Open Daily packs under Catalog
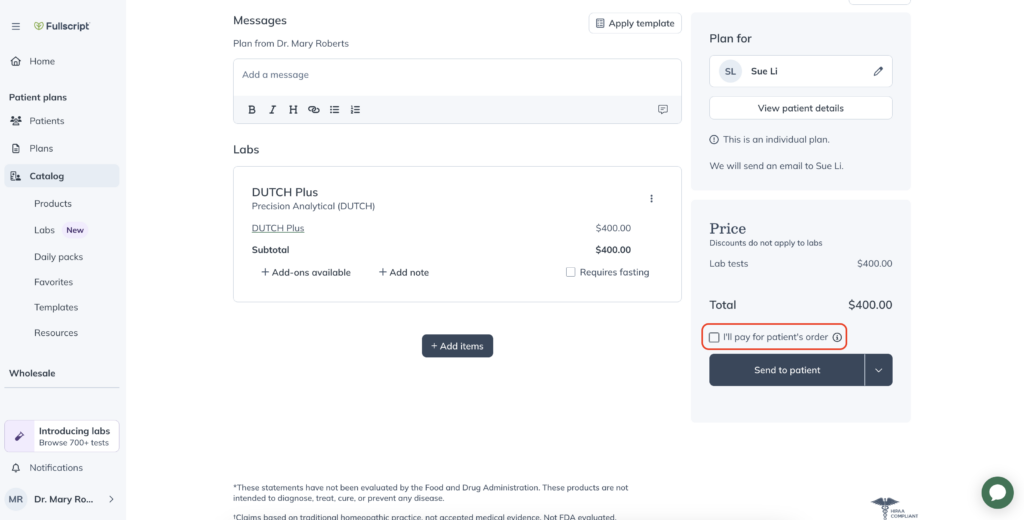 pyautogui.click(x=59, y=257)
